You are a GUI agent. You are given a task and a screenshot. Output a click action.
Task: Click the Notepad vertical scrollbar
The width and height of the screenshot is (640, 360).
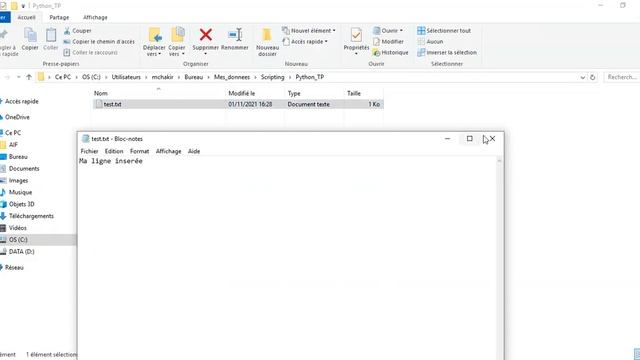pos(499,257)
